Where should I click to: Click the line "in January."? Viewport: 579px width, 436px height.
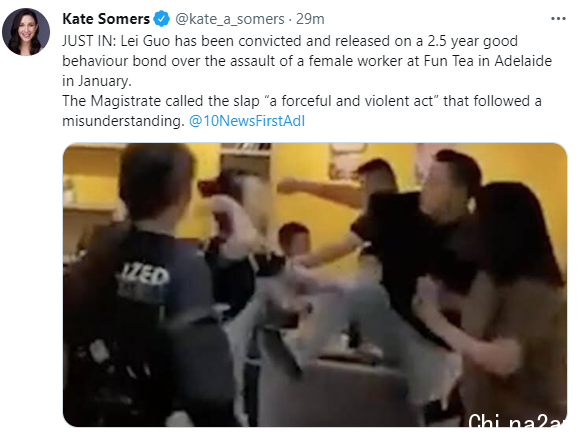(x=97, y=81)
